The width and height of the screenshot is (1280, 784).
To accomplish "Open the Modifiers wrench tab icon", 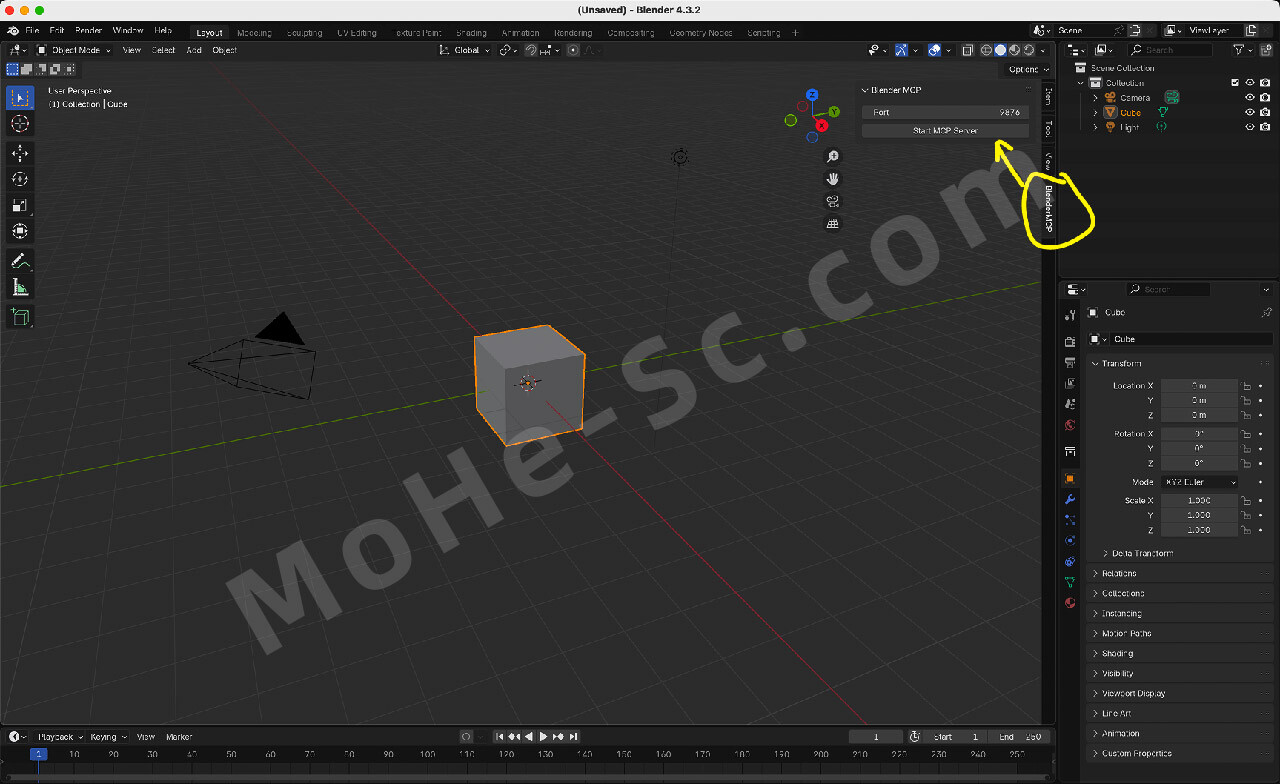I will coord(1070,499).
